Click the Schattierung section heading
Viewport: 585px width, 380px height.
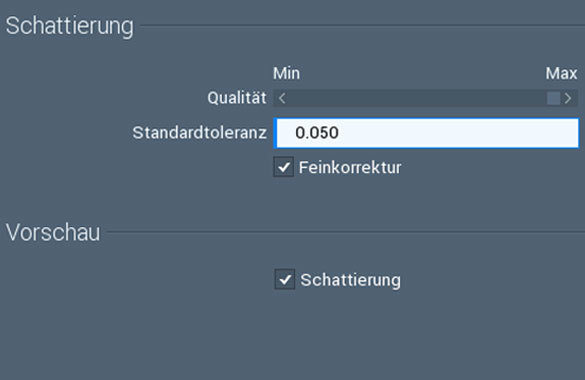point(69,26)
